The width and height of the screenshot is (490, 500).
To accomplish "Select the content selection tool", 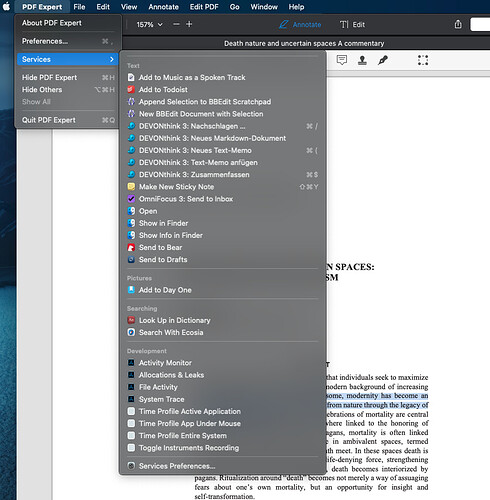I will (x=423, y=60).
